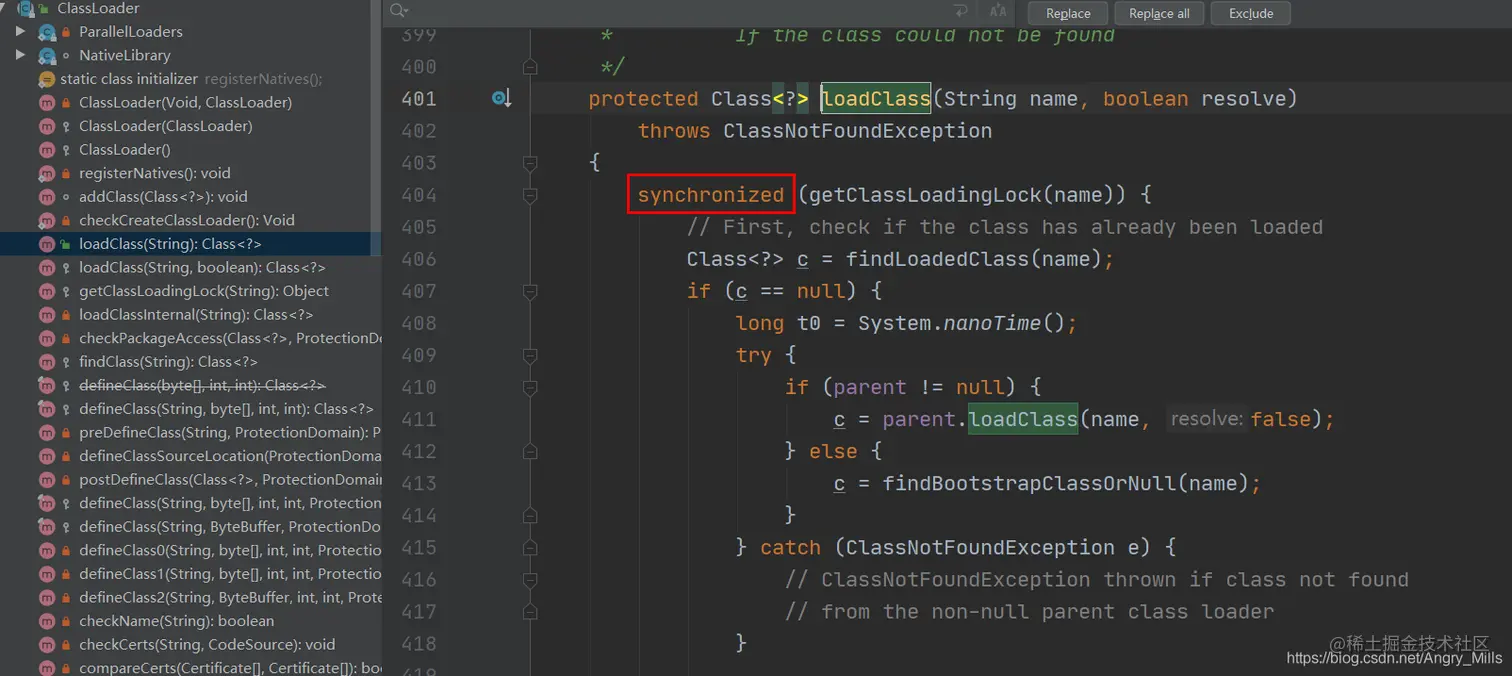This screenshot has width=1512, height=676.
Task: Fold the else block at line 412
Action: [x=530, y=451]
